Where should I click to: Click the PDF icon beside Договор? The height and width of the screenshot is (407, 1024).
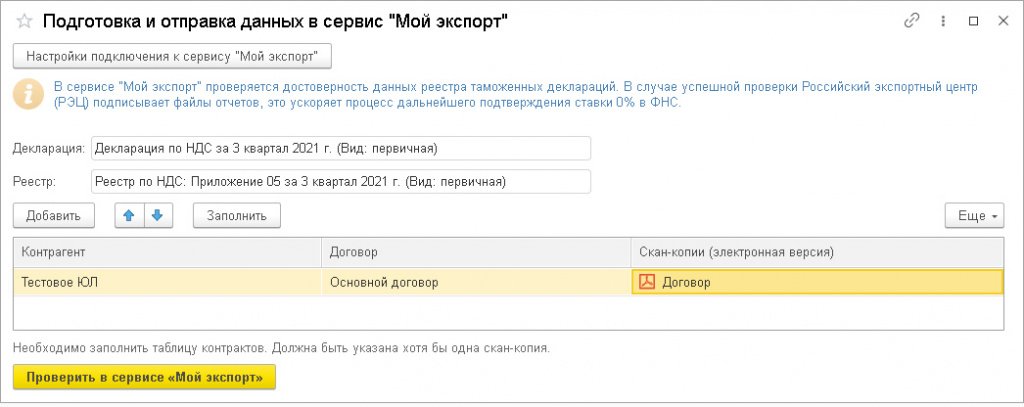[647, 282]
